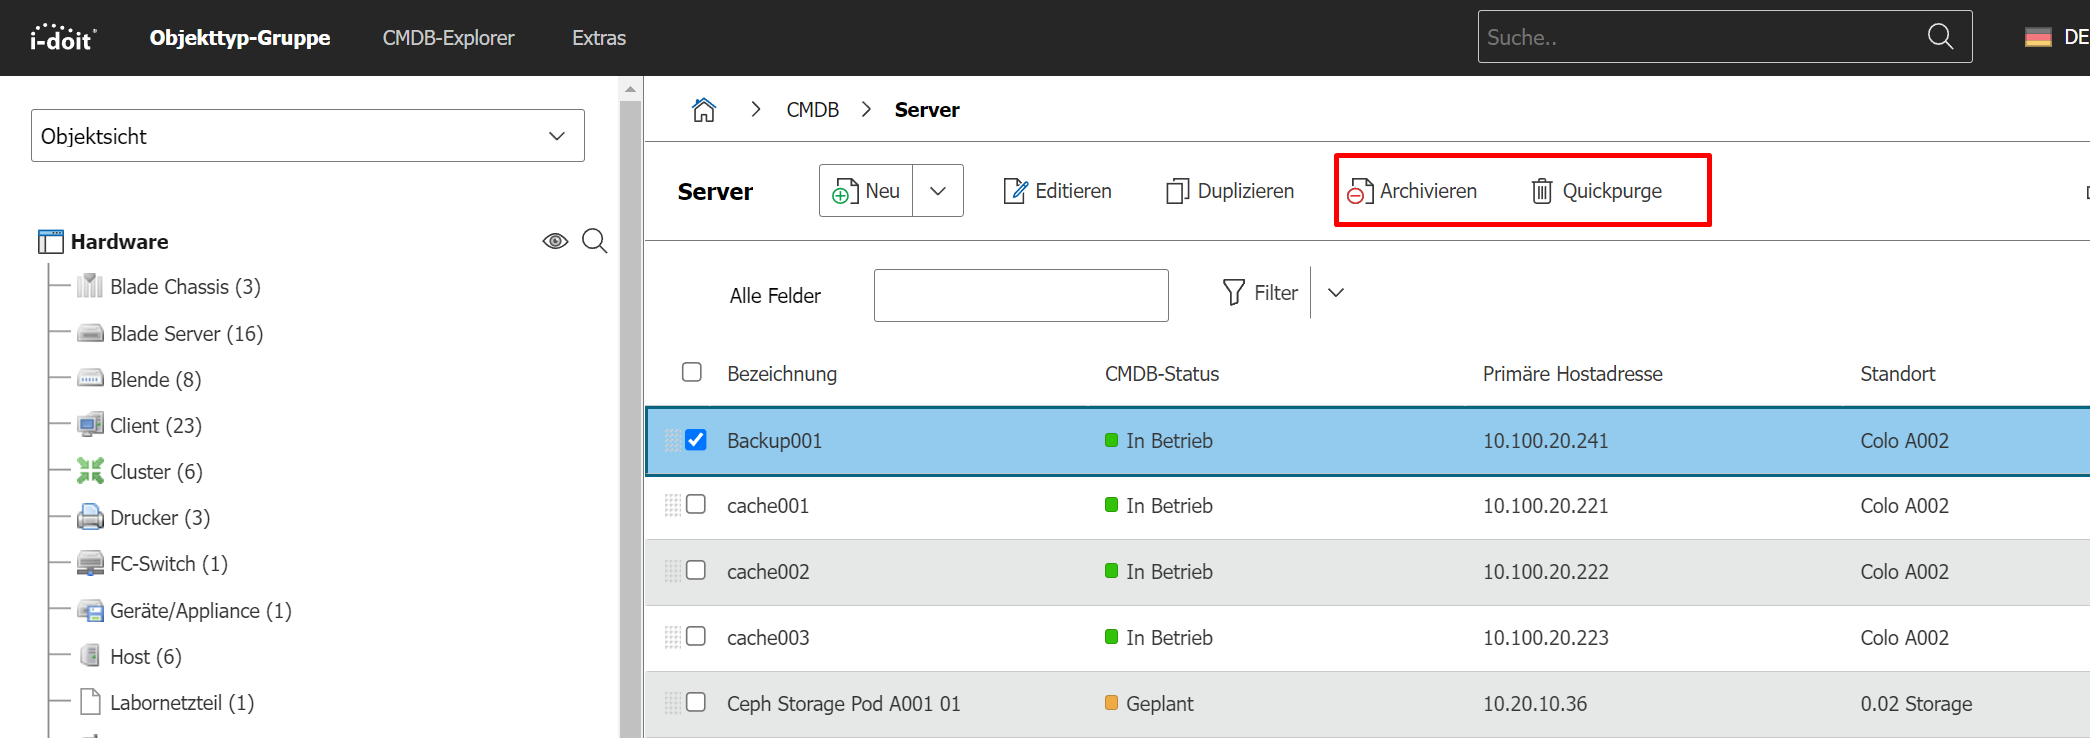Click the Blade Server icon in tree
This screenshot has height=738, width=2090.
(x=90, y=333)
